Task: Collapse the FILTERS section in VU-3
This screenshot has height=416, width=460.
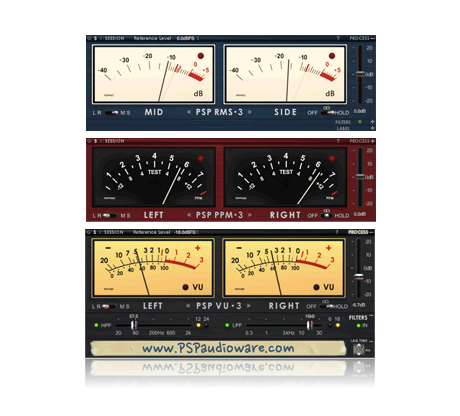Action: point(371,316)
